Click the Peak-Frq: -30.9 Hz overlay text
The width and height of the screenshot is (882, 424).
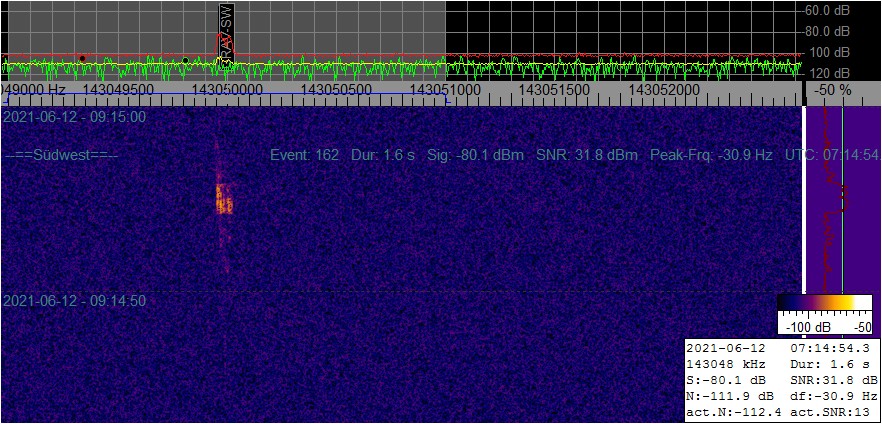click(712, 155)
